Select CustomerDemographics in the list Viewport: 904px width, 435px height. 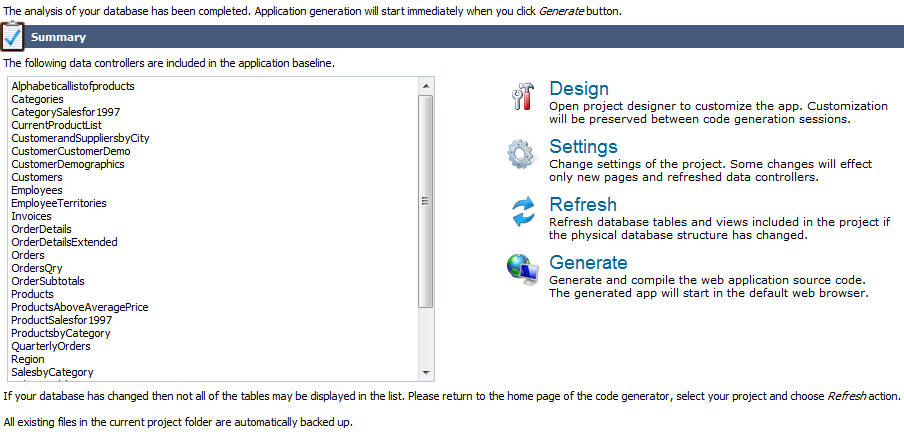(x=68, y=164)
